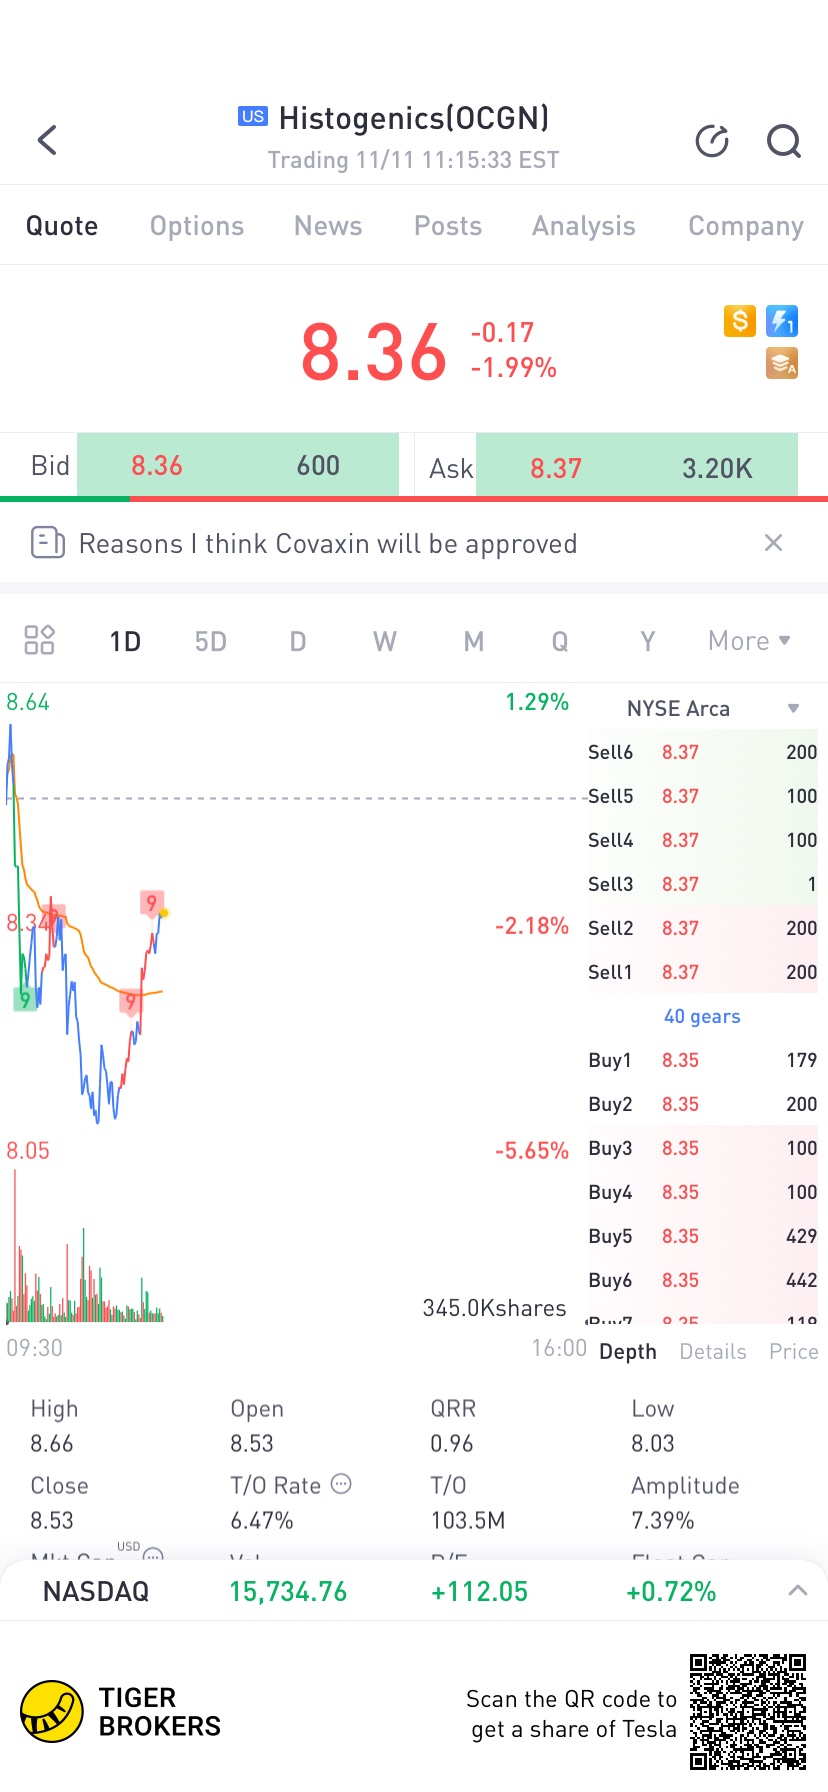Open the search magnifier icon
Screen dimensions: 828x1792
point(784,141)
